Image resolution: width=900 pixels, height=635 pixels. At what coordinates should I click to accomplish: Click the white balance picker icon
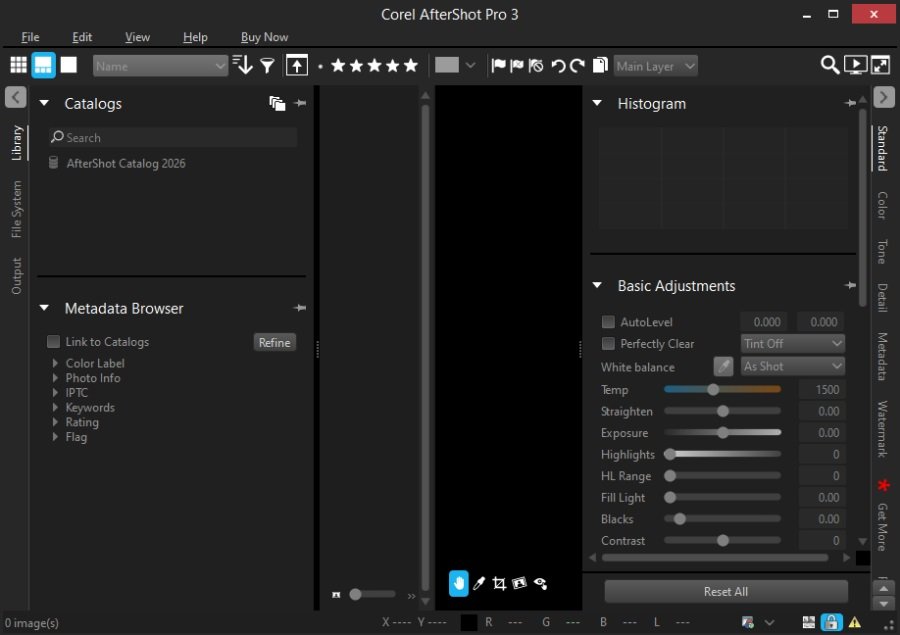(x=723, y=366)
